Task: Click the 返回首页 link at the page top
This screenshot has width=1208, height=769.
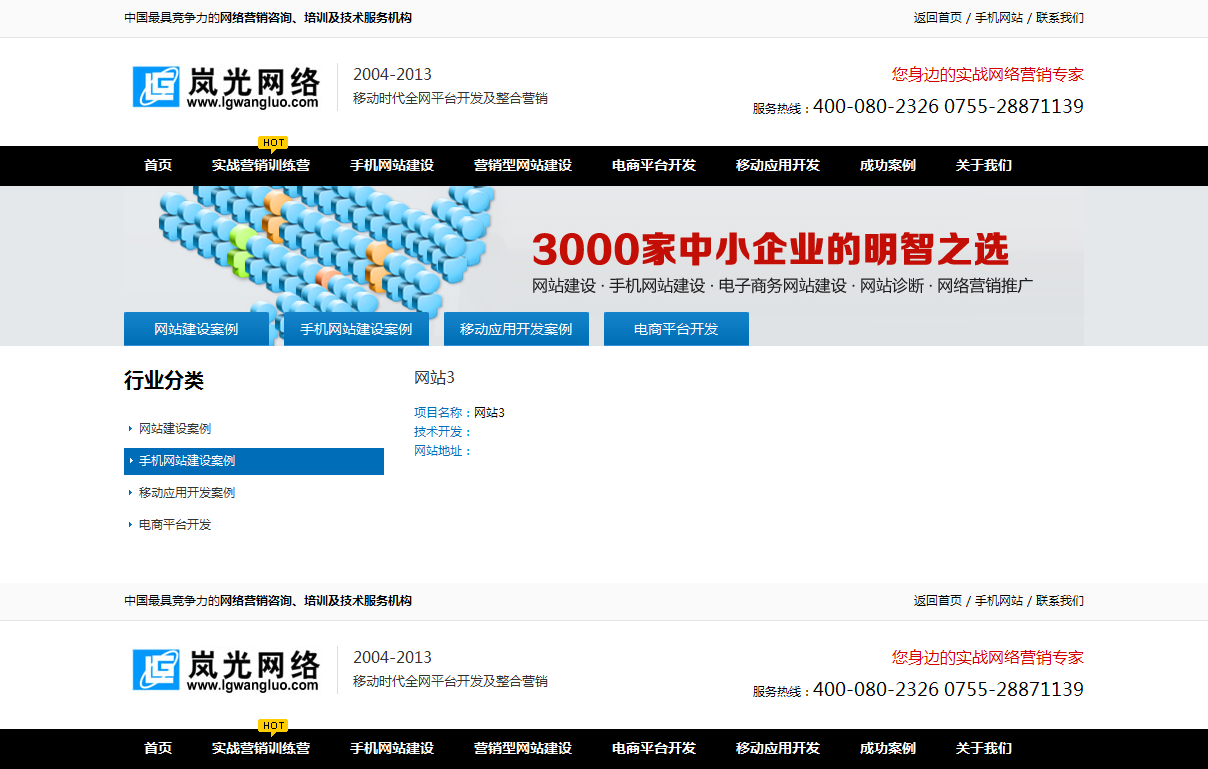Action: coord(937,18)
